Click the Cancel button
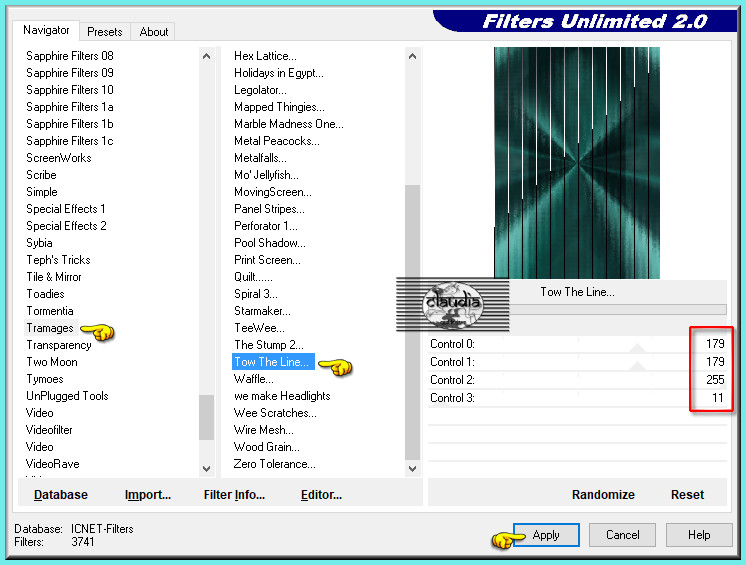 click(622, 535)
